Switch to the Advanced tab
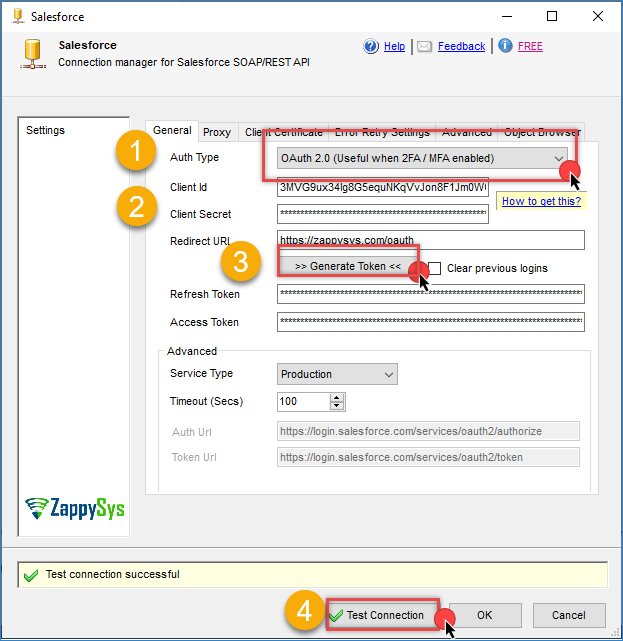Screen dimensions: 623x641 pyautogui.click(x=466, y=132)
